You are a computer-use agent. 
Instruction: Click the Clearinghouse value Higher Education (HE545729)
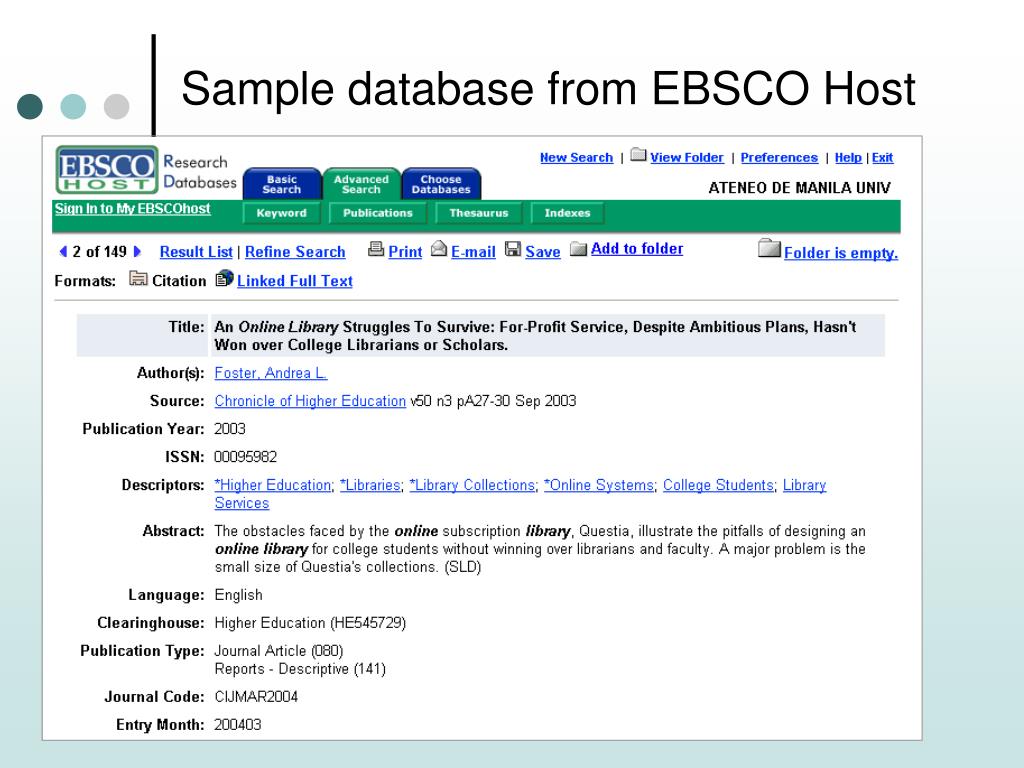(310, 623)
